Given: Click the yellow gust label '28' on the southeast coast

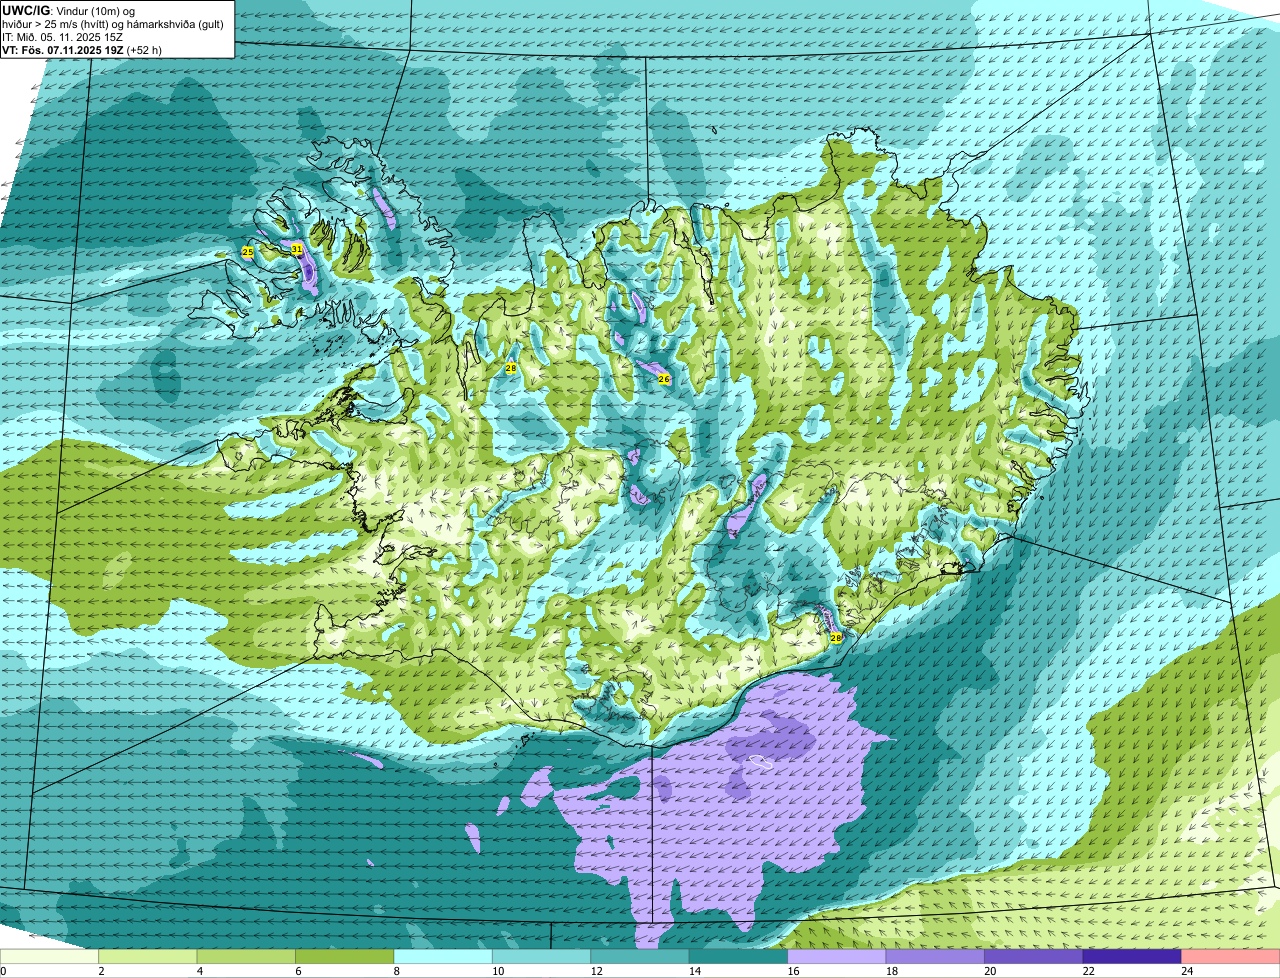Looking at the screenshot, I should pos(836,637).
